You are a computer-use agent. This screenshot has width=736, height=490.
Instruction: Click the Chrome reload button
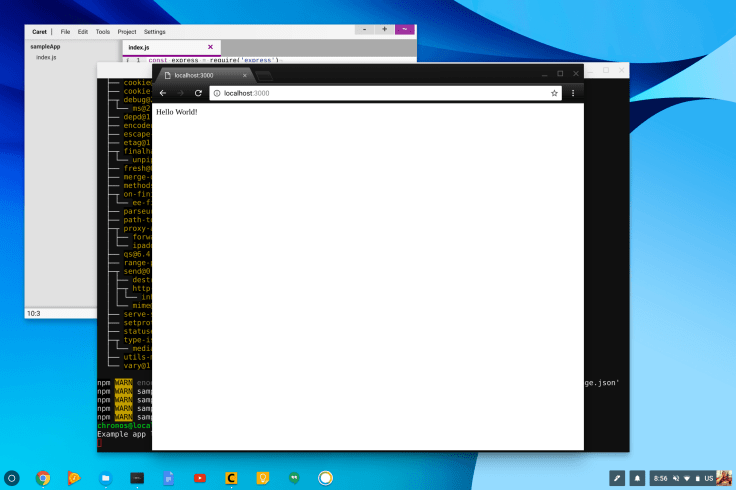coord(198,93)
